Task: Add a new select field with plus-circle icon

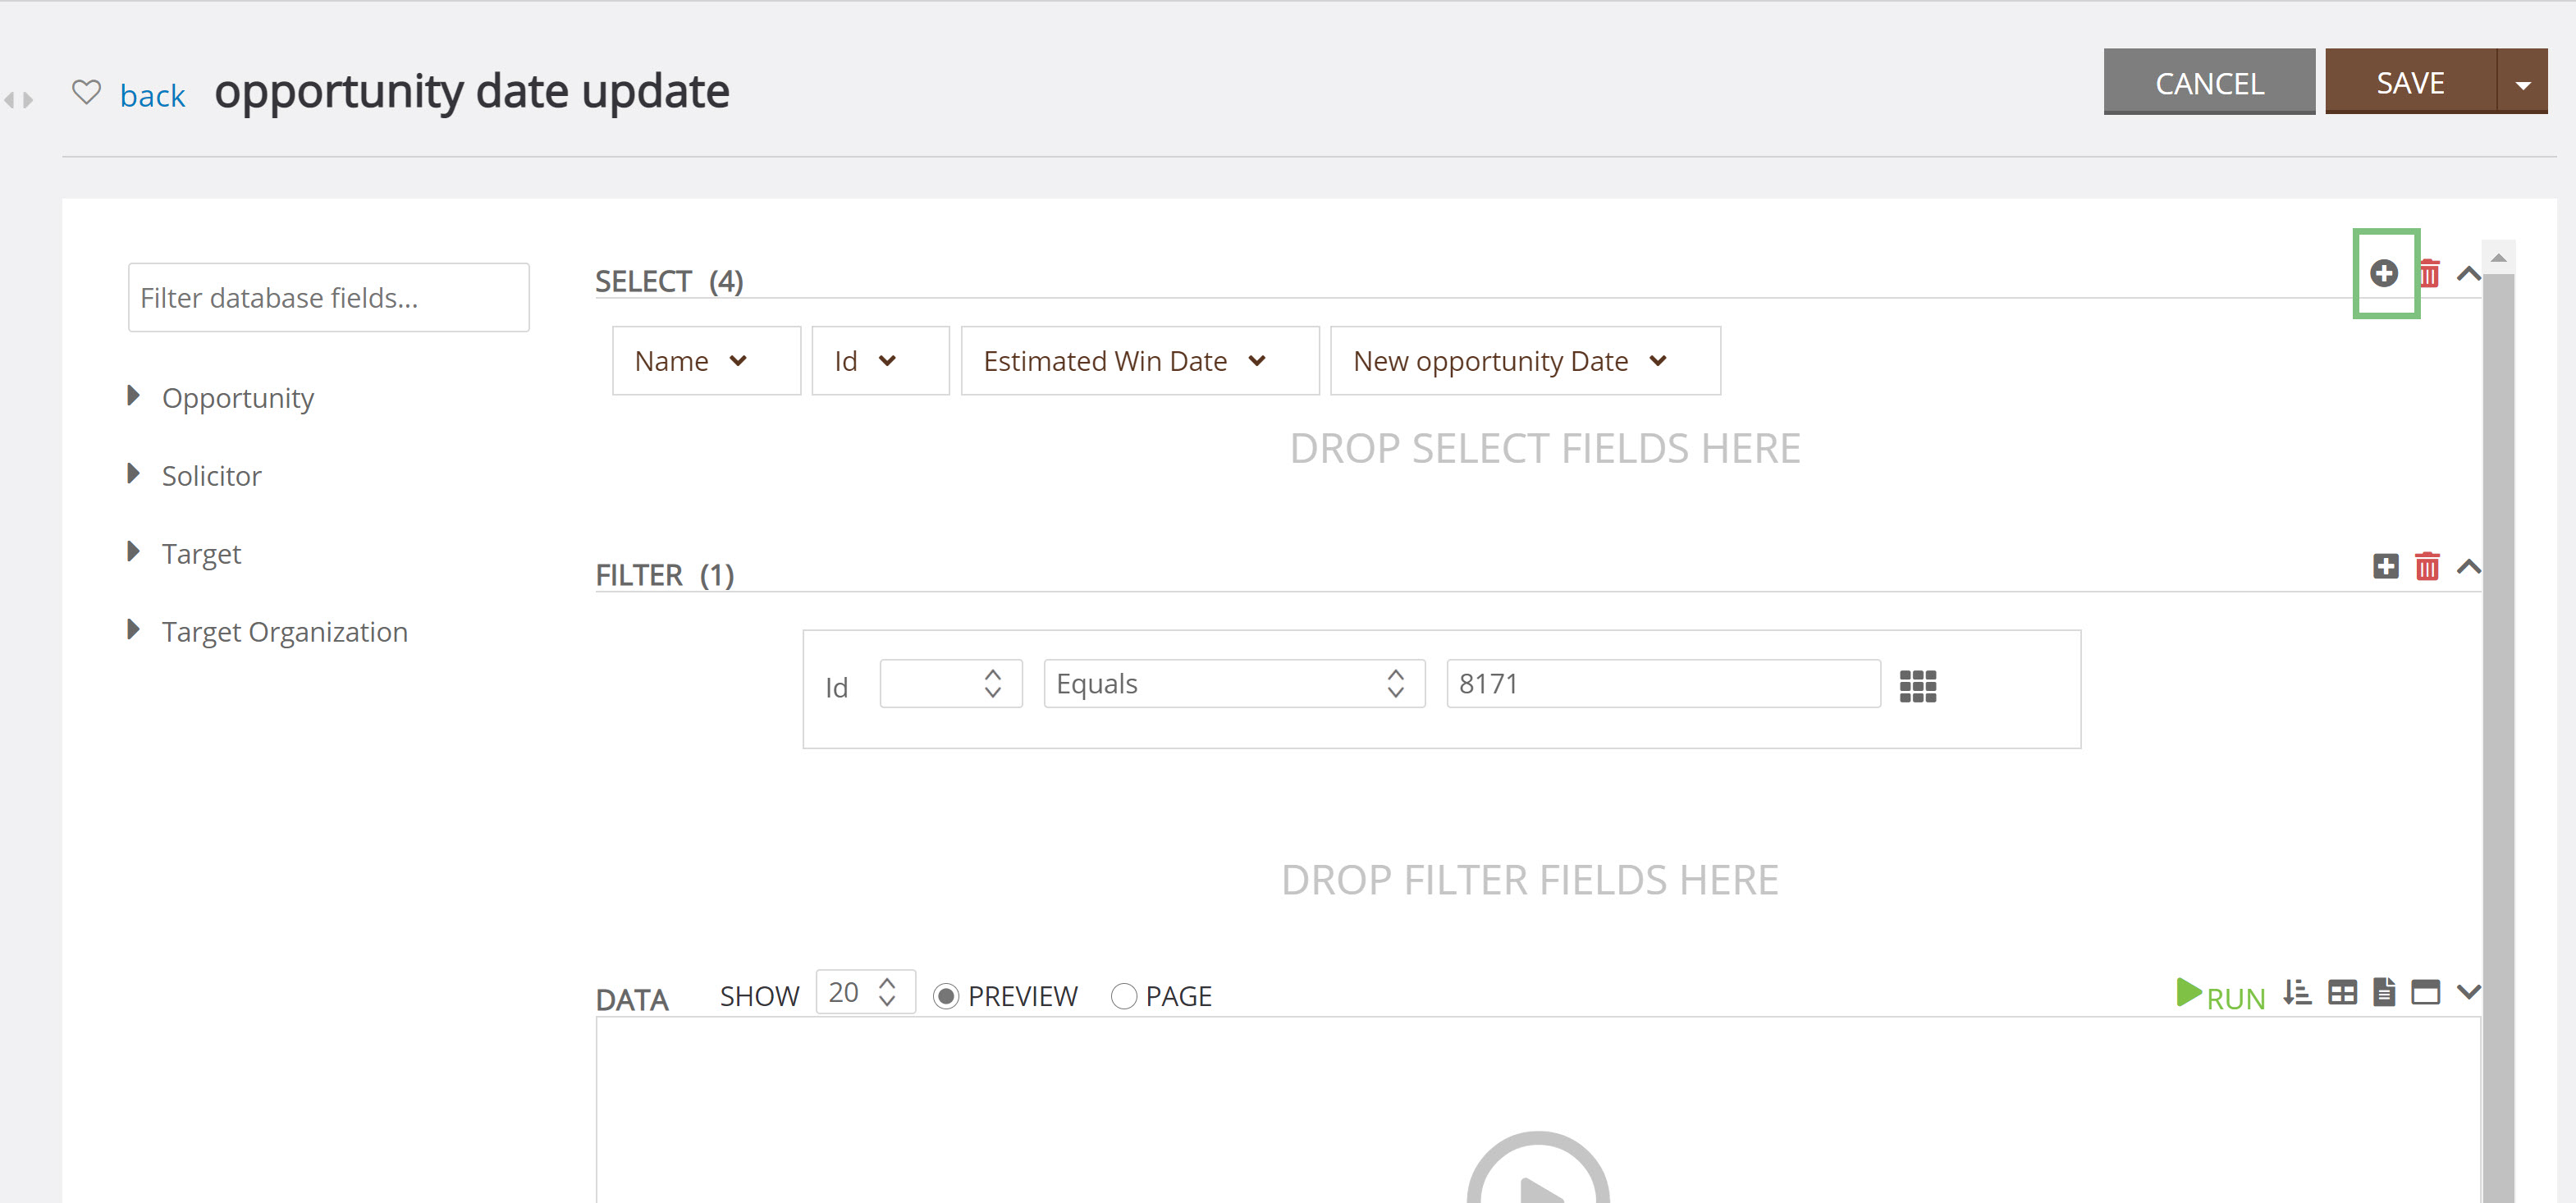Action: 2384,273
